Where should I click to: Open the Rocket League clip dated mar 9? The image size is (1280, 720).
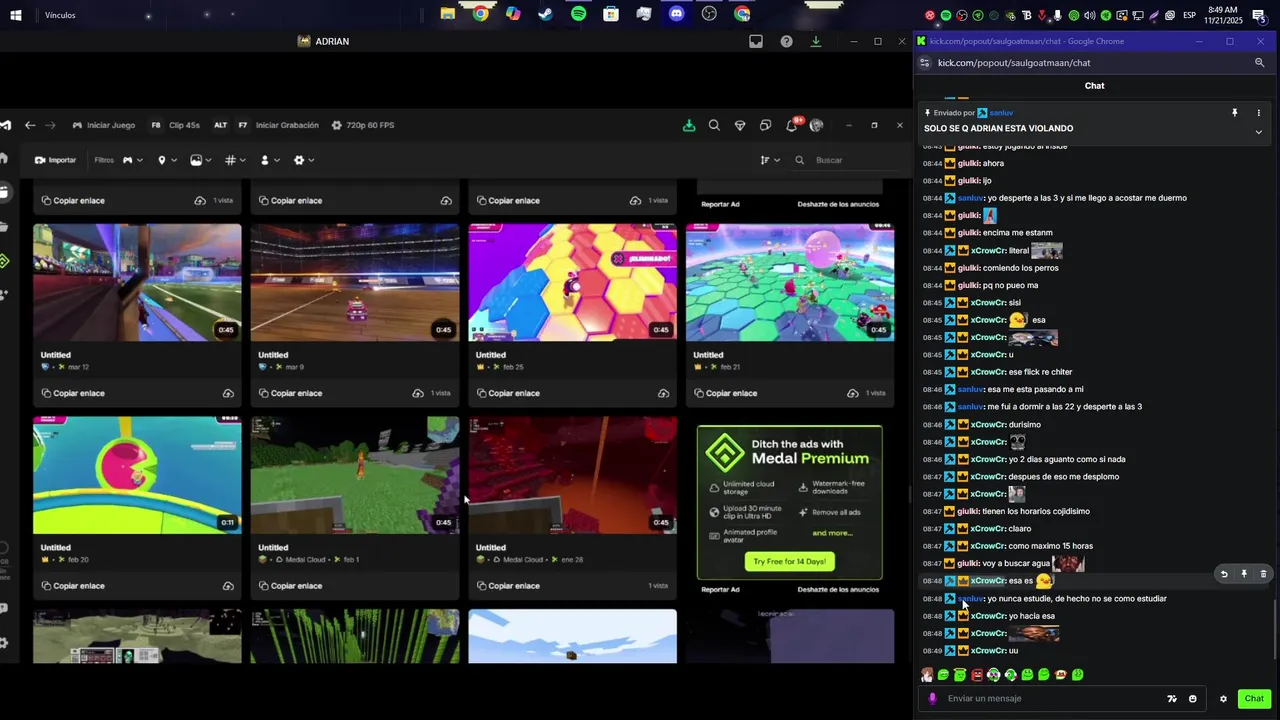tap(355, 282)
